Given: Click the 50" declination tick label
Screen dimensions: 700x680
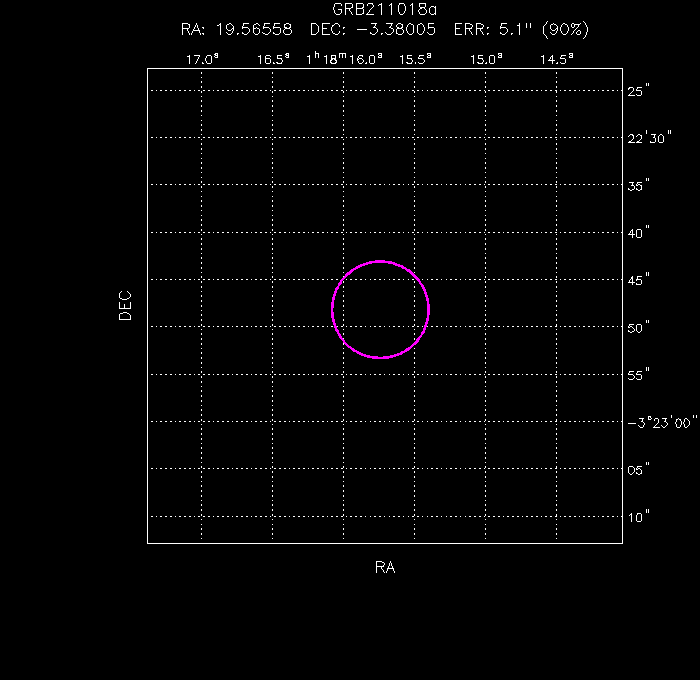Looking at the screenshot, I should click(638, 328).
